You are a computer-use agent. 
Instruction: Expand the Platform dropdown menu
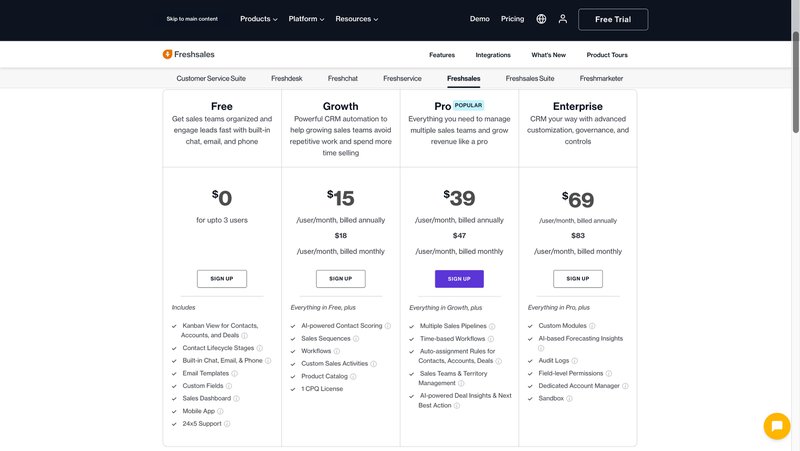click(x=306, y=19)
